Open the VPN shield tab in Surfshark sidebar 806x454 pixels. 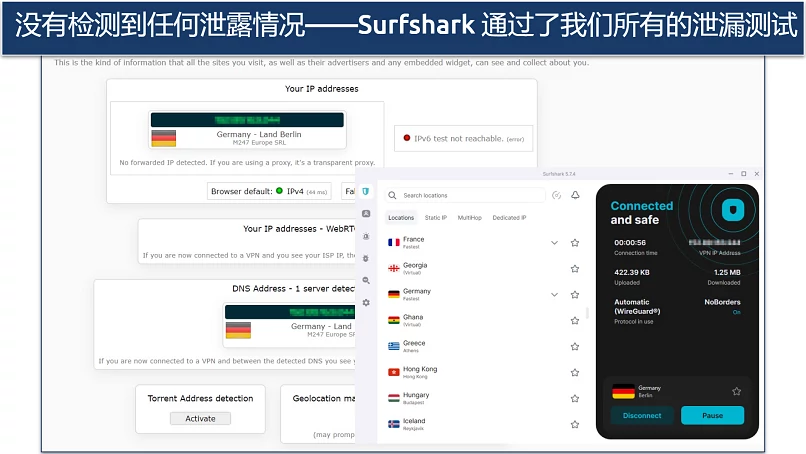pyautogui.click(x=365, y=191)
